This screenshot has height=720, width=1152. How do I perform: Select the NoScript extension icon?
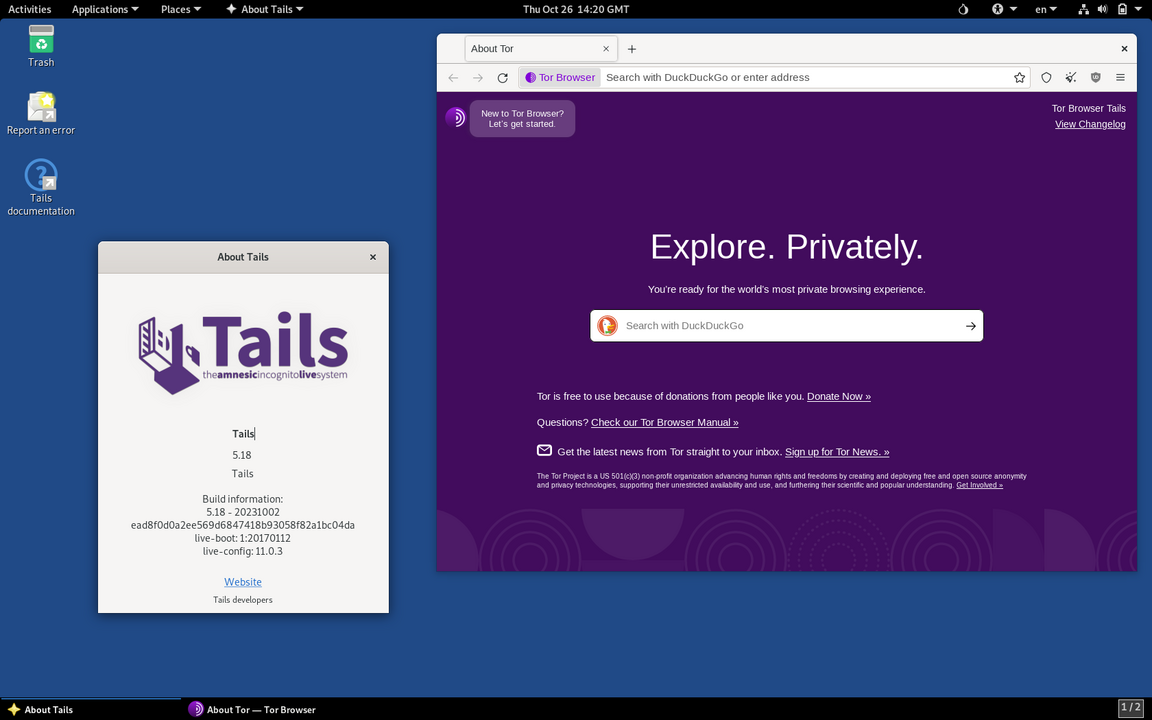[1095, 77]
